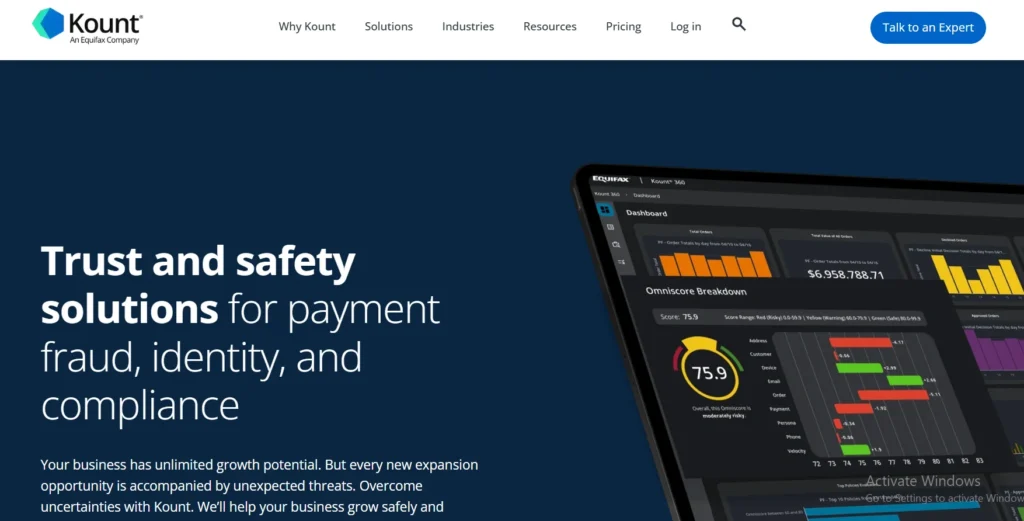Click the 'Your business has unlimited growth potential' paragraph
The width and height of the screenshot is (1024, 521).
[x=259, y=486]
